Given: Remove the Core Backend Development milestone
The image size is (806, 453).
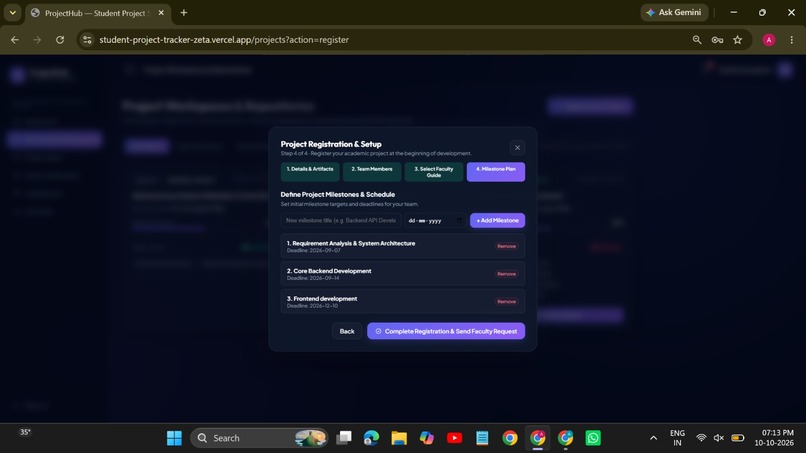Looking at the screenshot, I should [506, 274].
